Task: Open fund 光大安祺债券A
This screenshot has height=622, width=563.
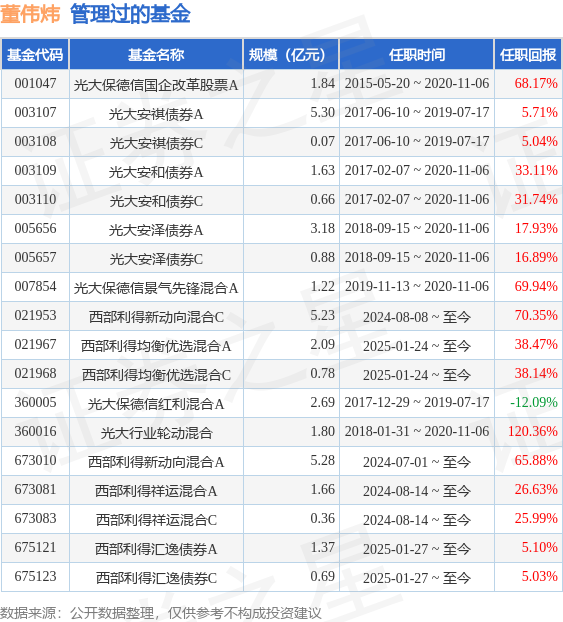Action: [156, 114]
